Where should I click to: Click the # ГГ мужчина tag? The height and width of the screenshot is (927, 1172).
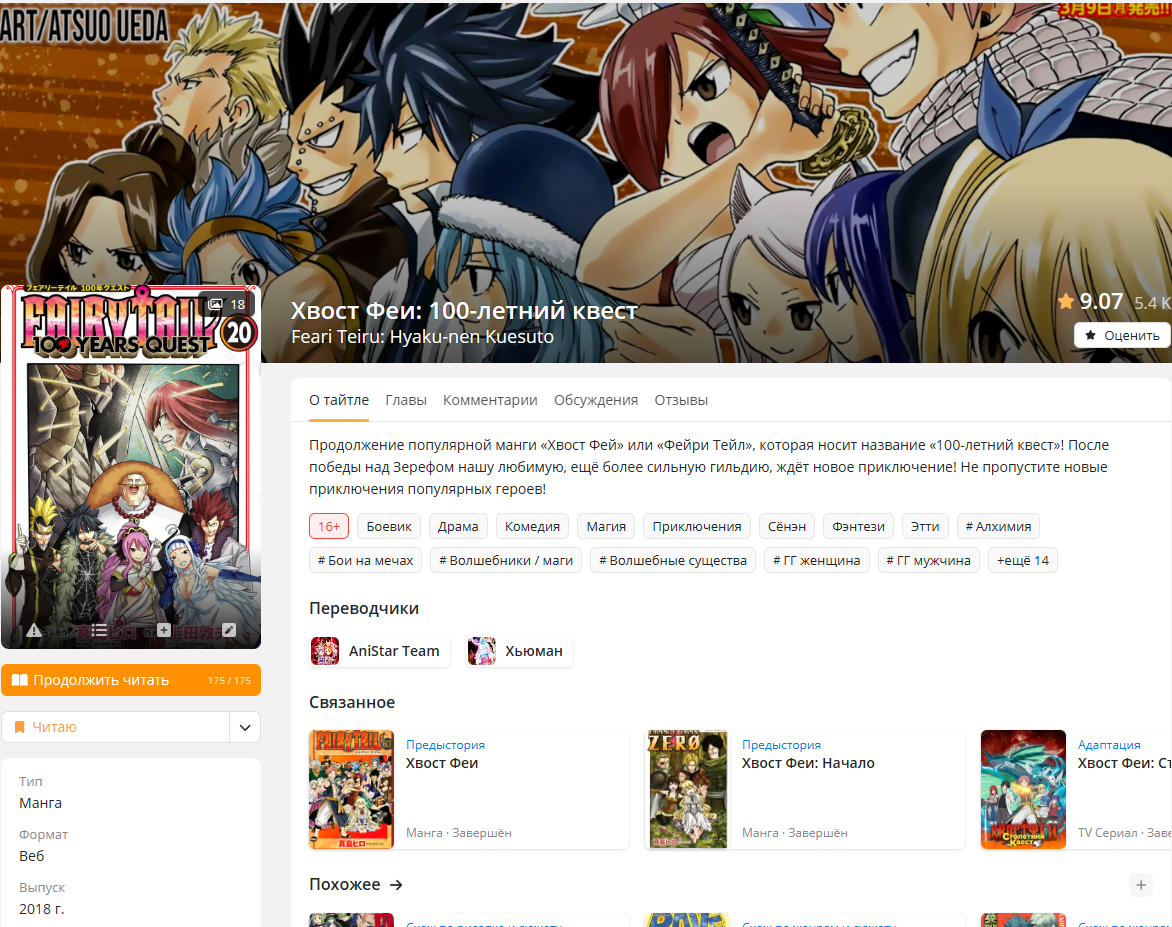[928, 561]
